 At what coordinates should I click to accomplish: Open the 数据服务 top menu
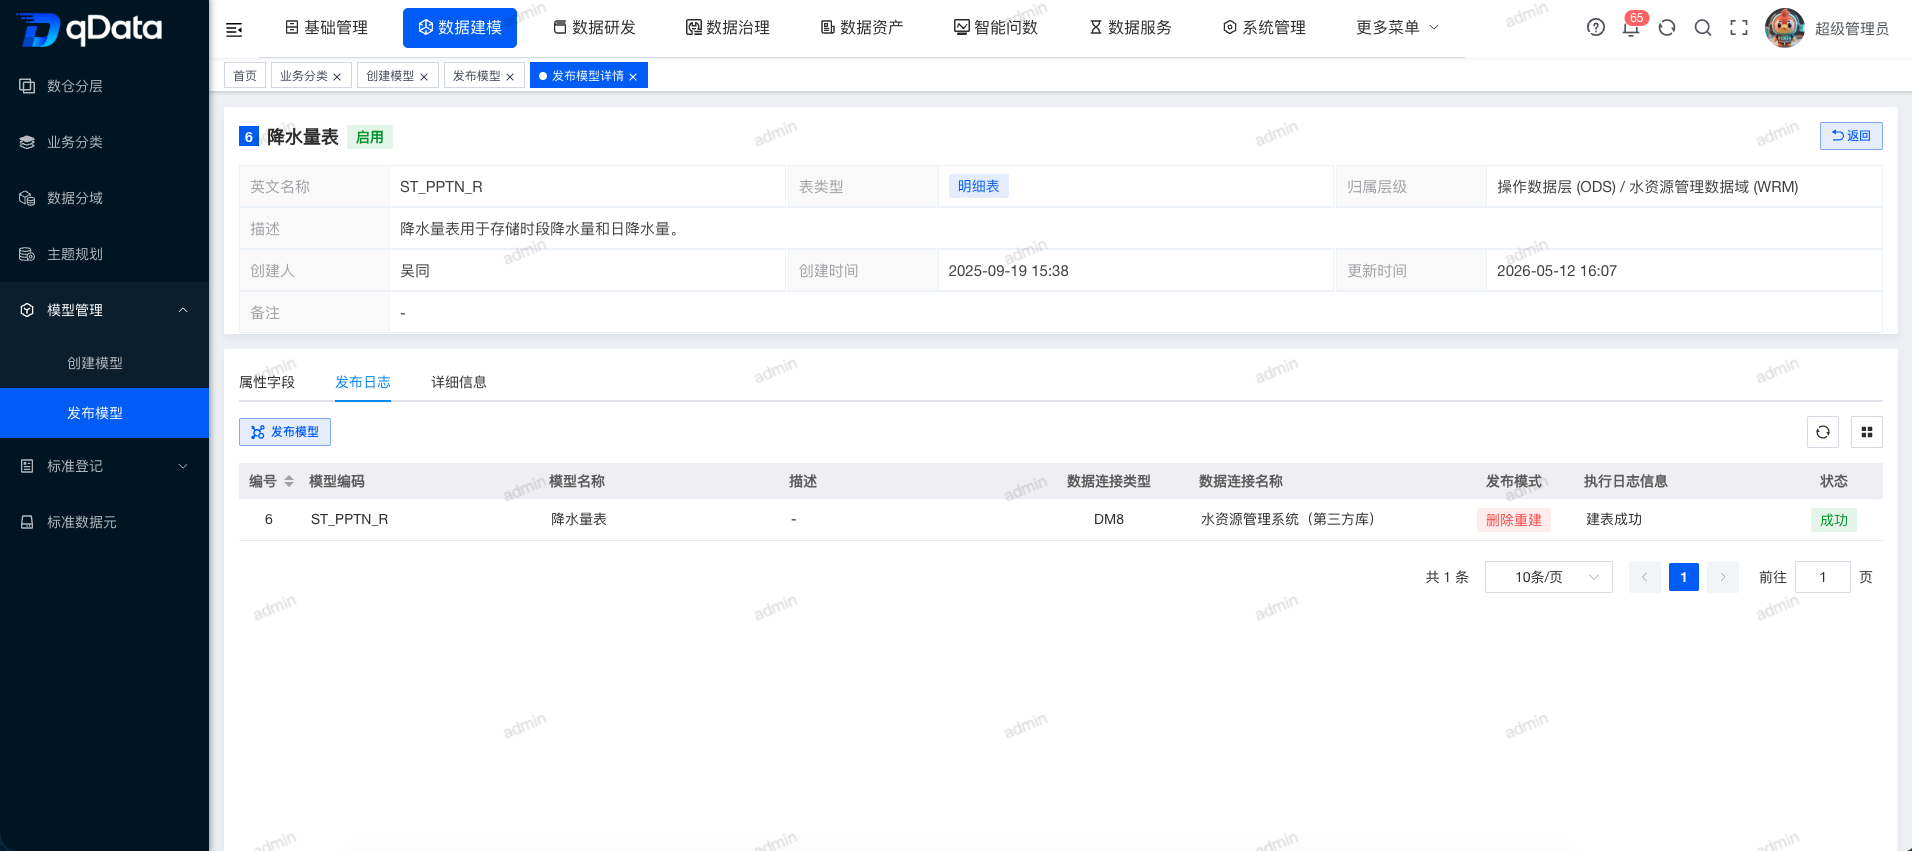pyautogui.click(x=1130, y=28)
